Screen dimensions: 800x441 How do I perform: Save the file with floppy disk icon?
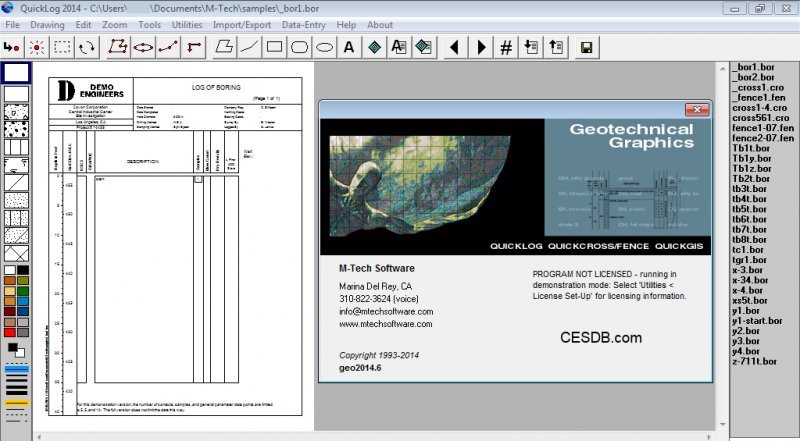pos(587,47)
